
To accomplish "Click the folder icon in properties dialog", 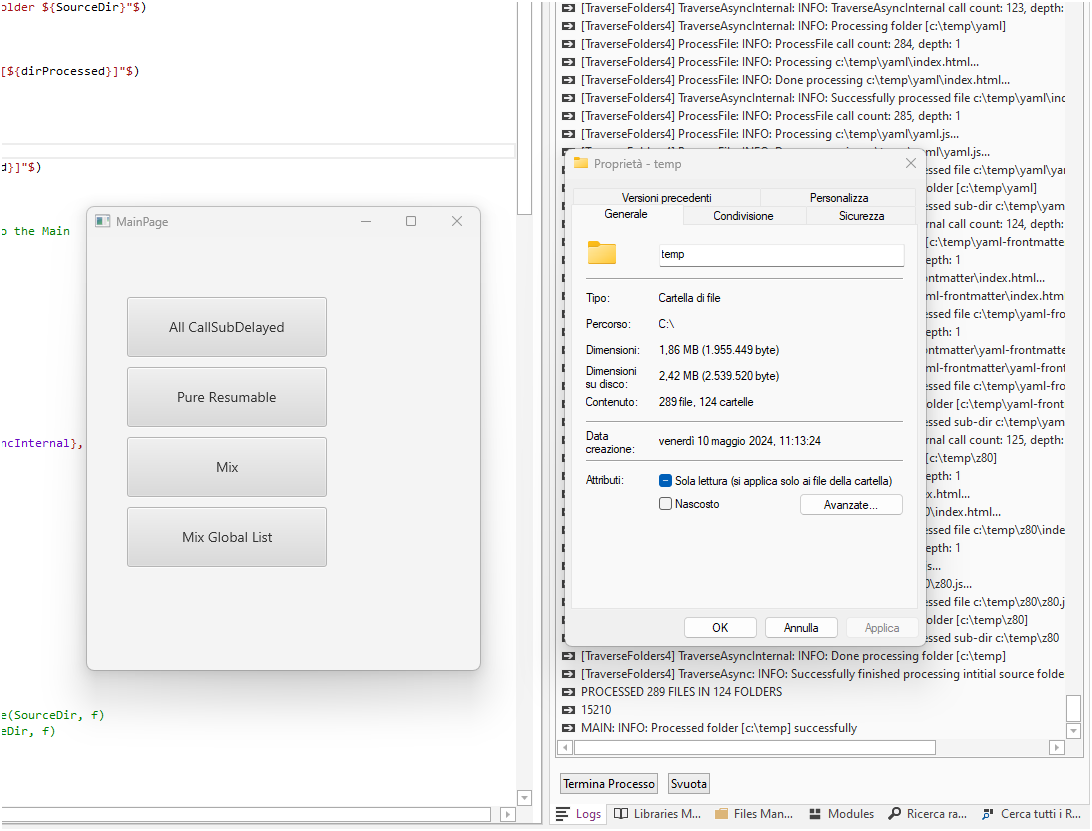I will click(602, 252).
